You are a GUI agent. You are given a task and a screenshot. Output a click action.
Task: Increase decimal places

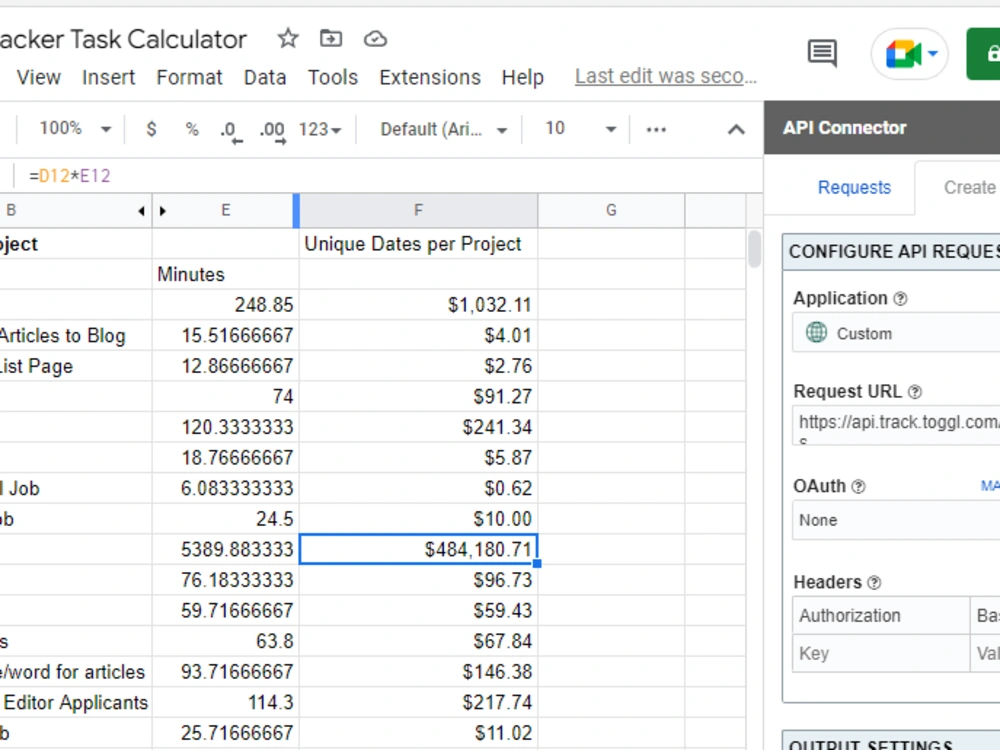[x=272, y=131]
